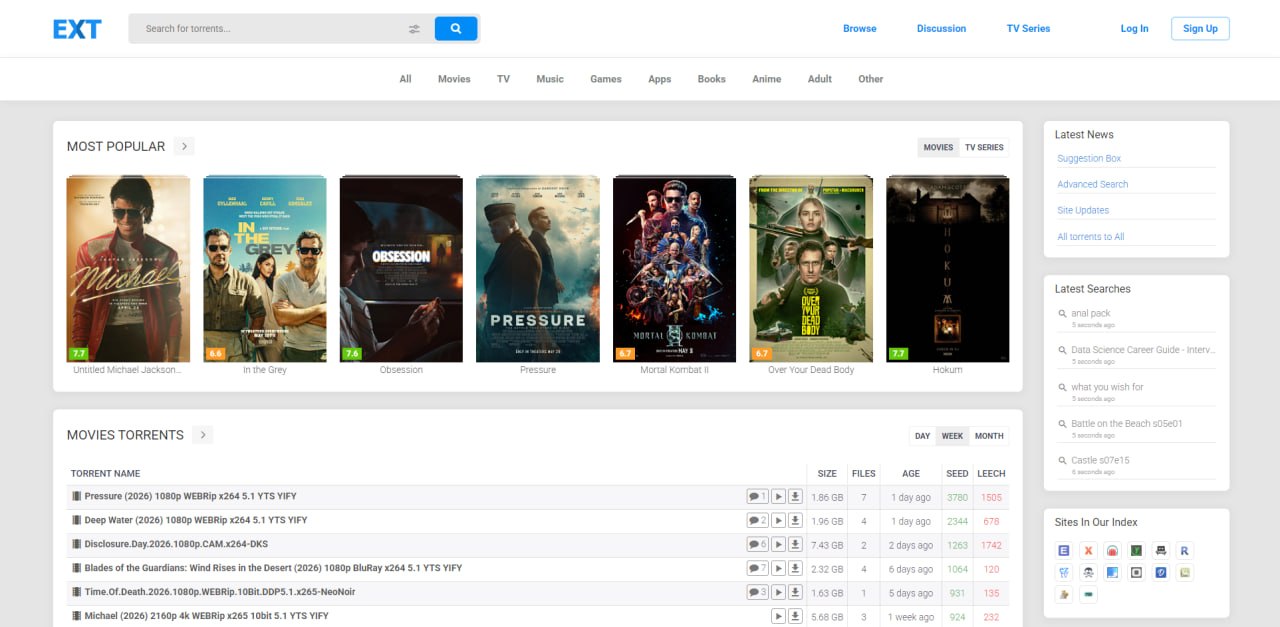
Task: Open comments for Disclosure.Day CAM torrent
Action: [x=757, y=544]
